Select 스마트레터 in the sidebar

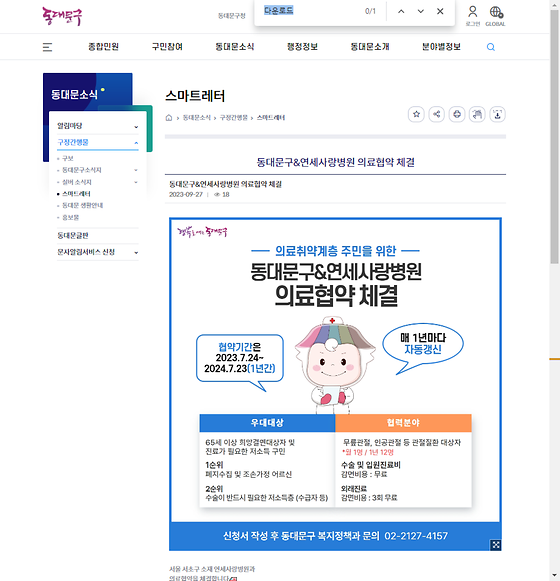76,194
